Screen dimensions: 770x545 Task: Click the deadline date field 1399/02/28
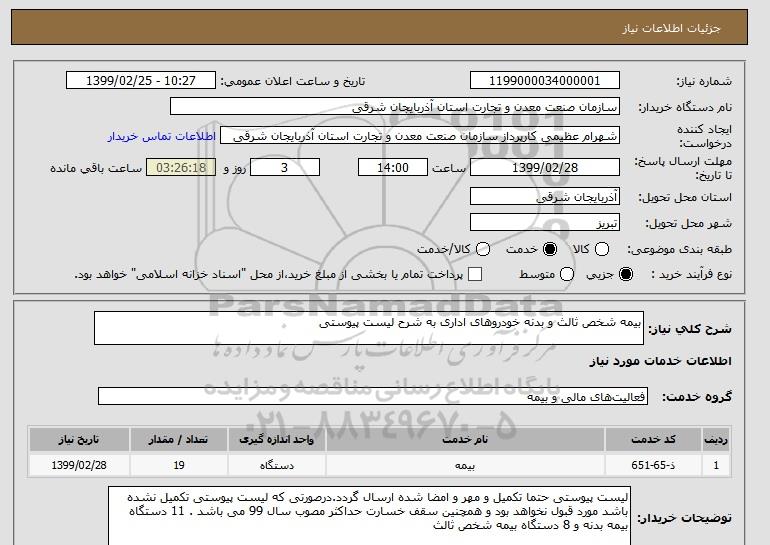click(x=545, y=167)
